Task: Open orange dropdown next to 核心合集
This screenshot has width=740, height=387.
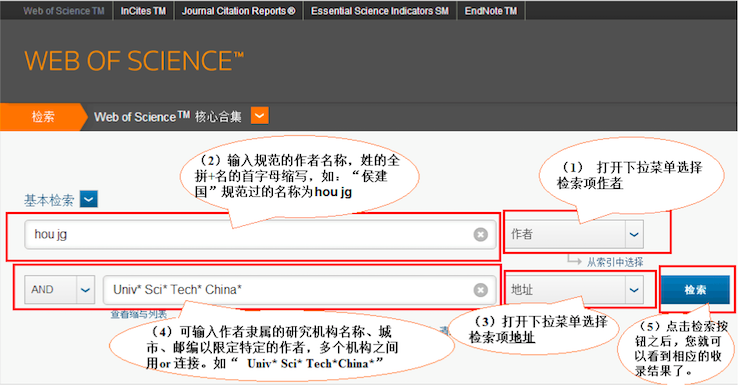Action: click(x=260, y=116)
